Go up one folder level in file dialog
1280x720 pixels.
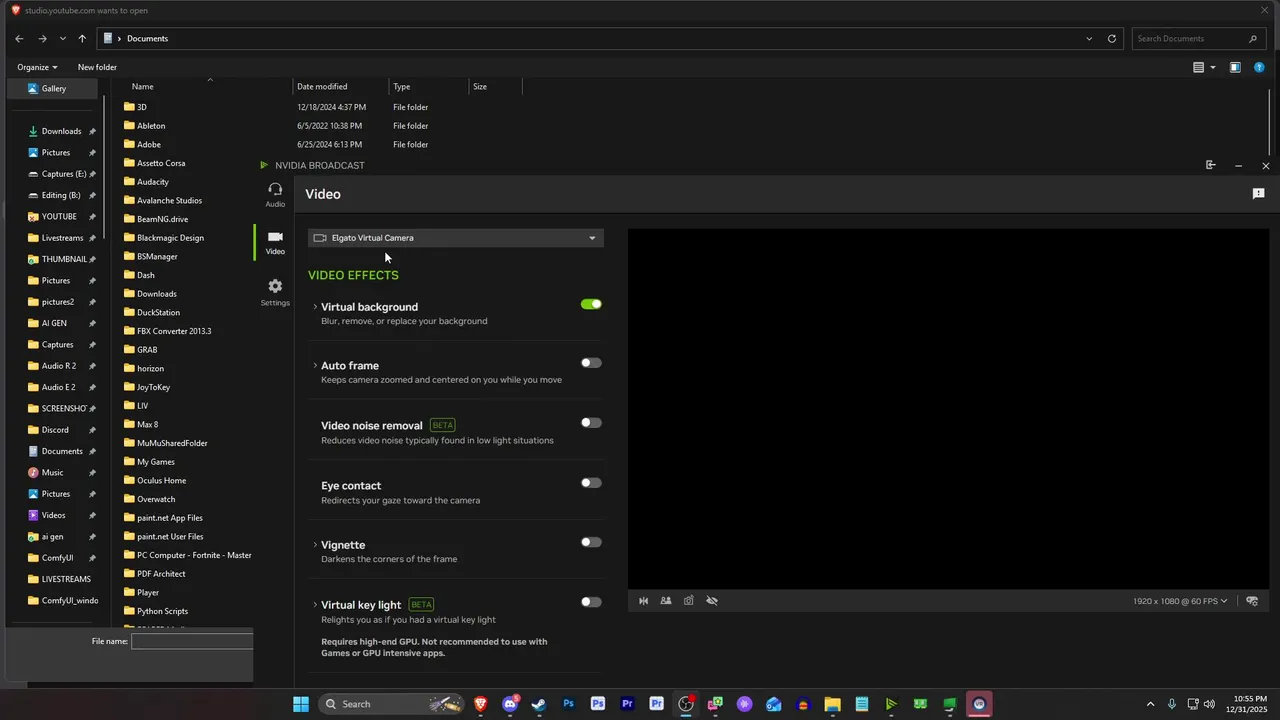[x=82, y=39]
